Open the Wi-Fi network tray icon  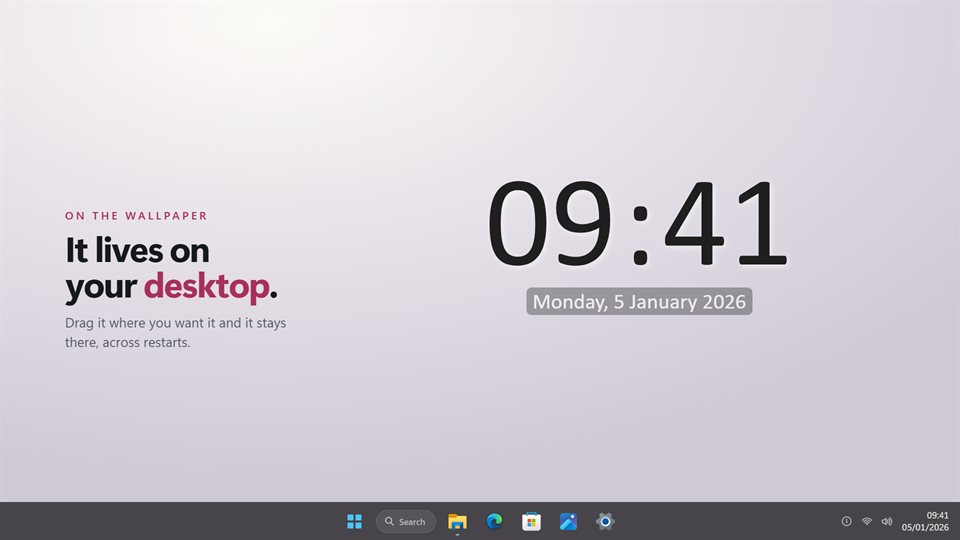(x=867, y=522)
